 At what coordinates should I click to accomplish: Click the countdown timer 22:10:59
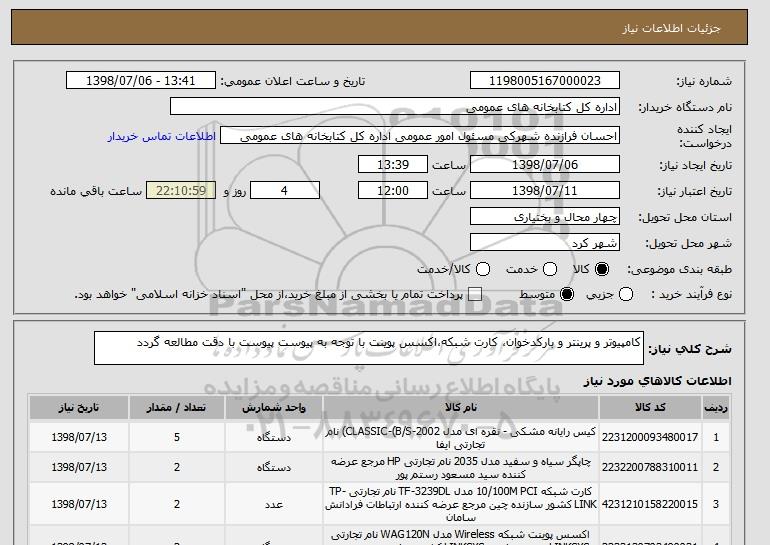point(181,191)
